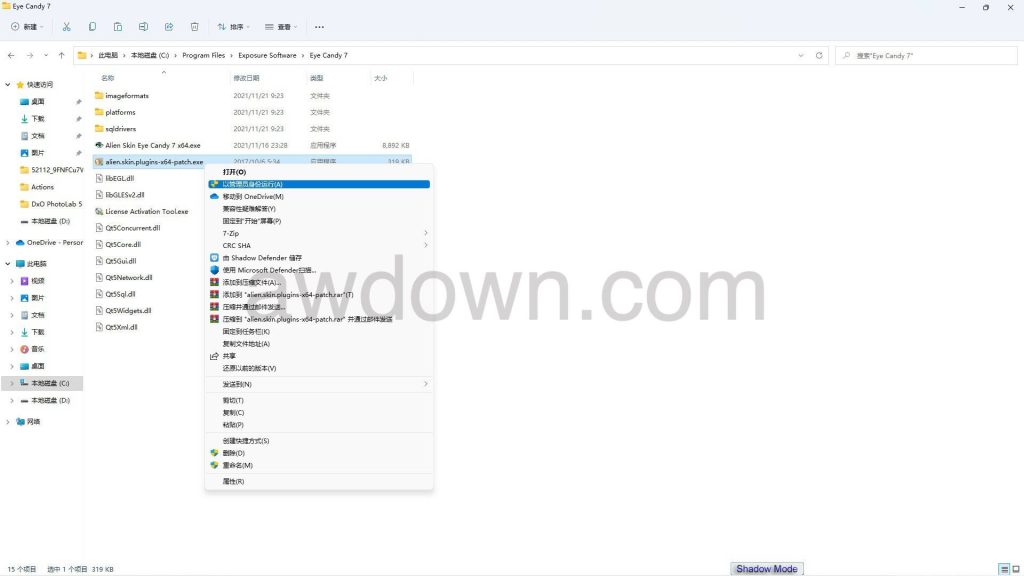Open the 查看 (View) dropdown
The width and height of the screenshot is (1024, 576).
click(283, 27)
